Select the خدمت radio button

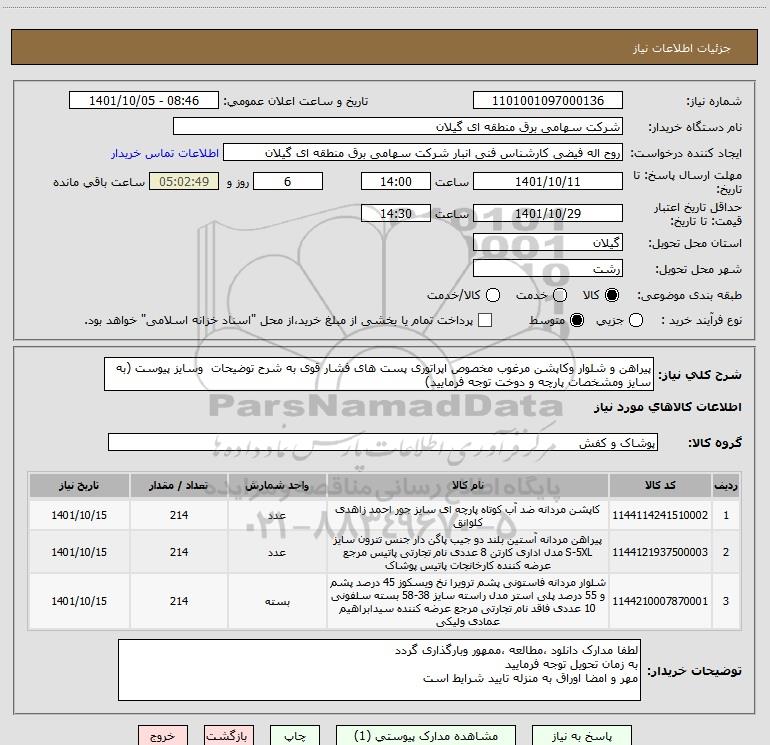coord(560,295)
